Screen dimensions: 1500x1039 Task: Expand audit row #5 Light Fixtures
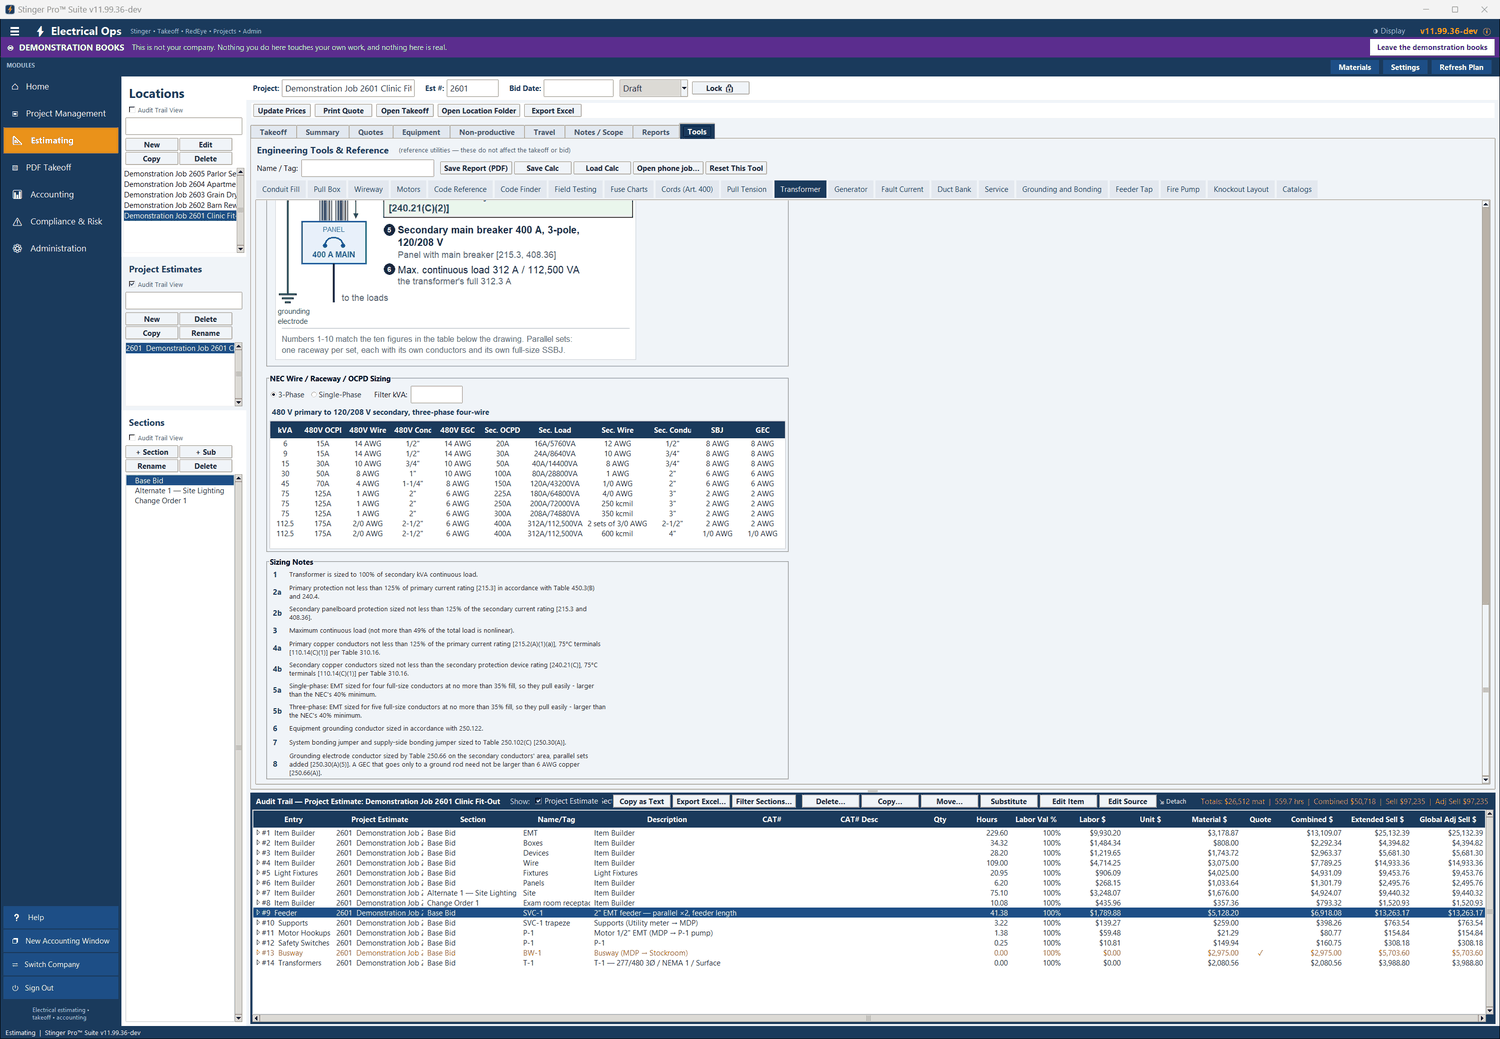coord(258,873)
